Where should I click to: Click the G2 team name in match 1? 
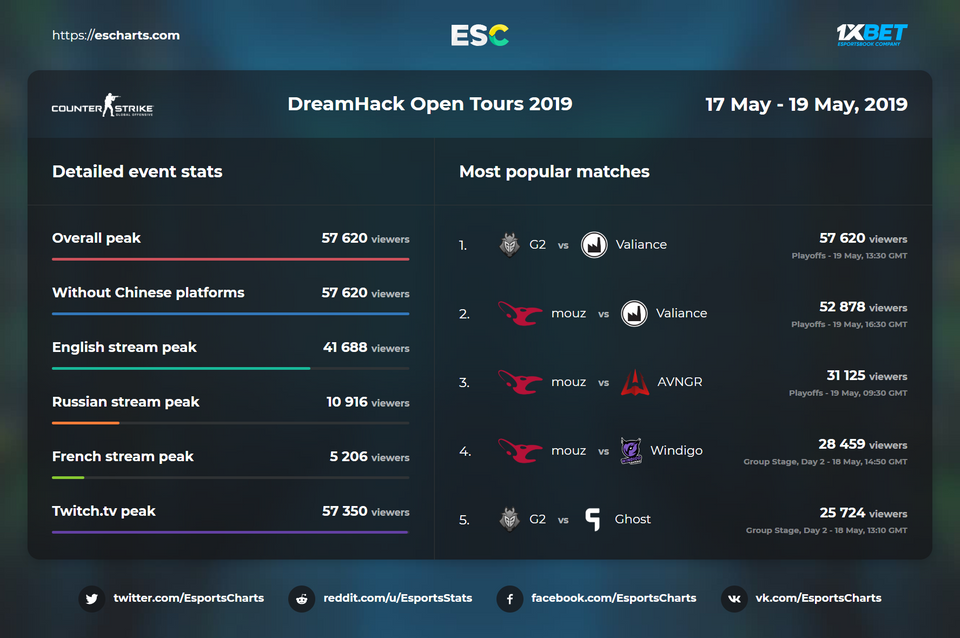point(538,245)
